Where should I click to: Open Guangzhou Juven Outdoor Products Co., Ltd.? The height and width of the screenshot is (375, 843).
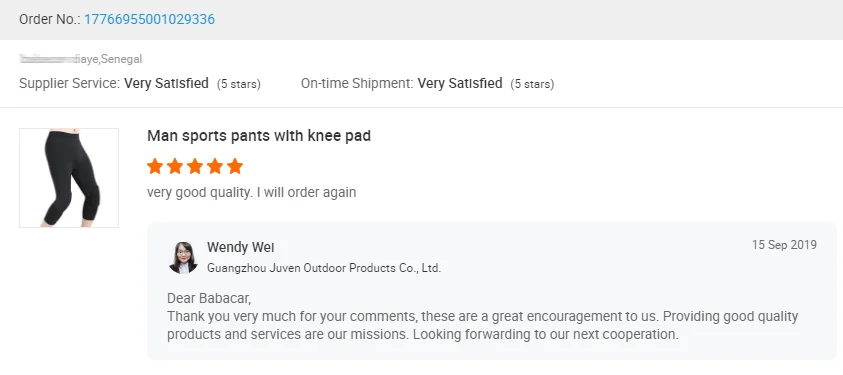coord(324,268)
